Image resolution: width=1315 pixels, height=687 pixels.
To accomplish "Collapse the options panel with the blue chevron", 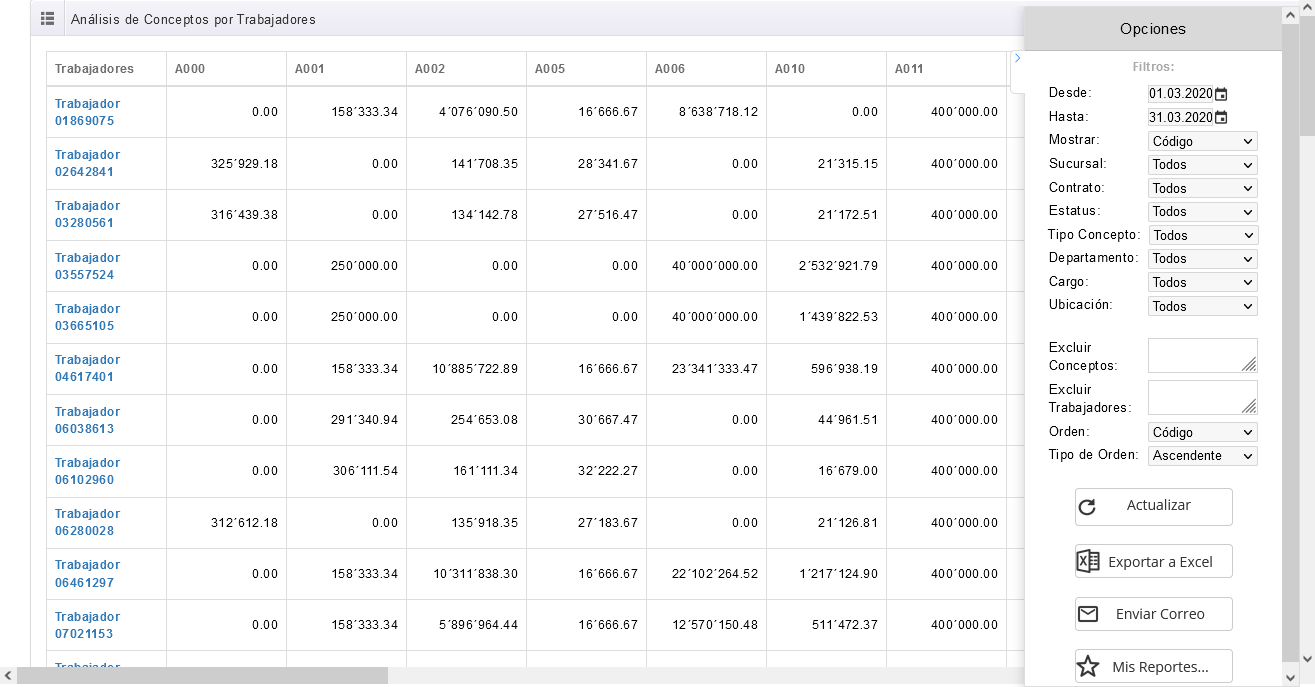I will pos(1017,59).
